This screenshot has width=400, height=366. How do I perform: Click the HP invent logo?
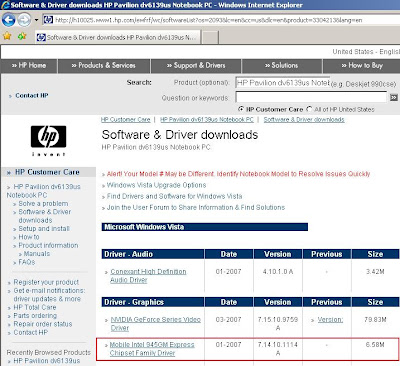[49, 140]
